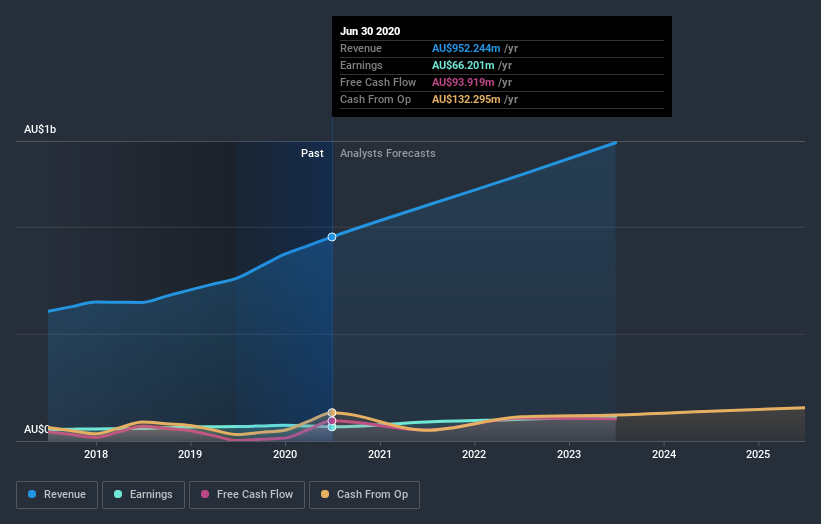Select the 2021 x-axis label
821x524 pixels.
coord(380,454)
